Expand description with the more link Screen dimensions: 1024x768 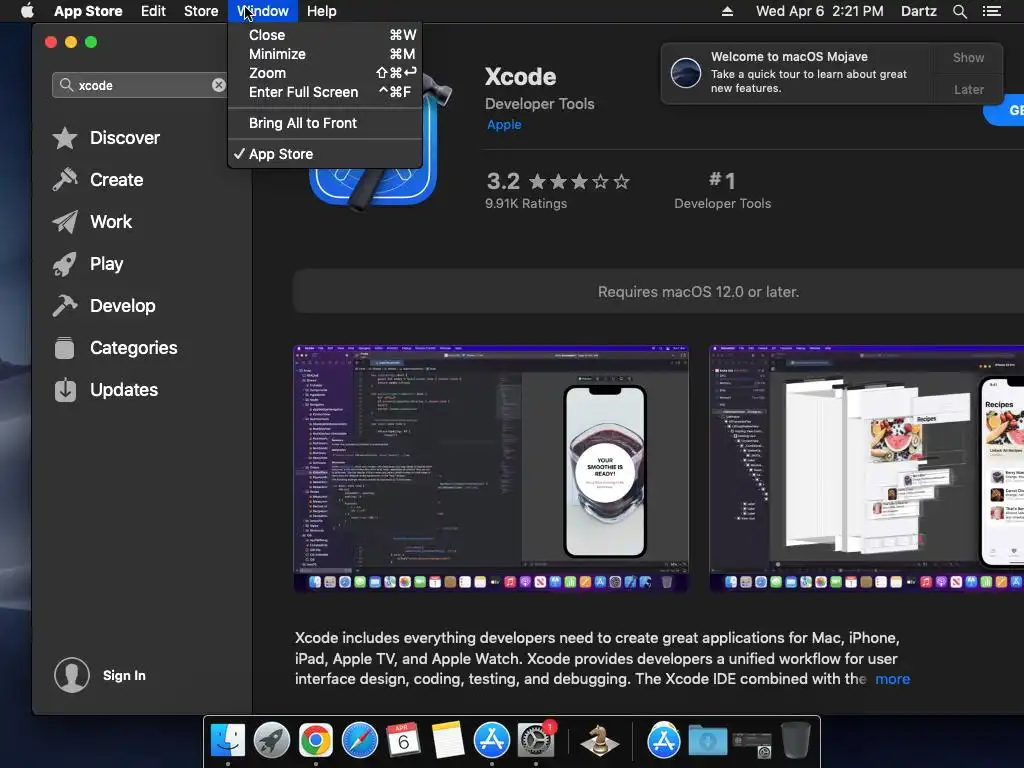(x=892, y=679)
